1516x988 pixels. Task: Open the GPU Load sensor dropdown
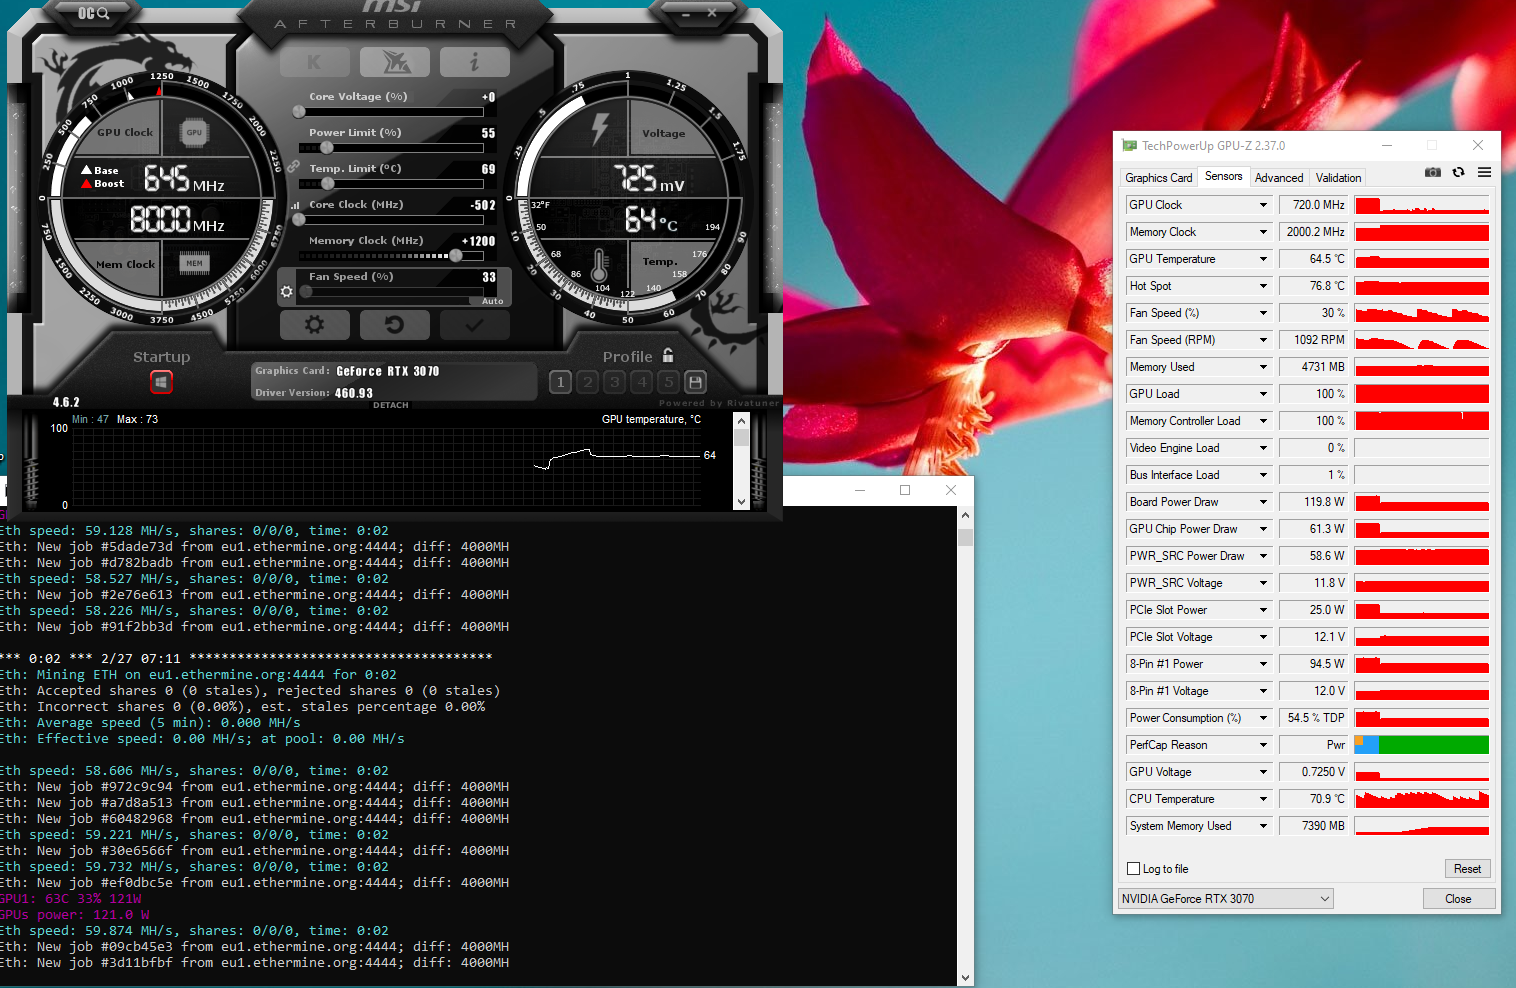tap(1263, 394)
